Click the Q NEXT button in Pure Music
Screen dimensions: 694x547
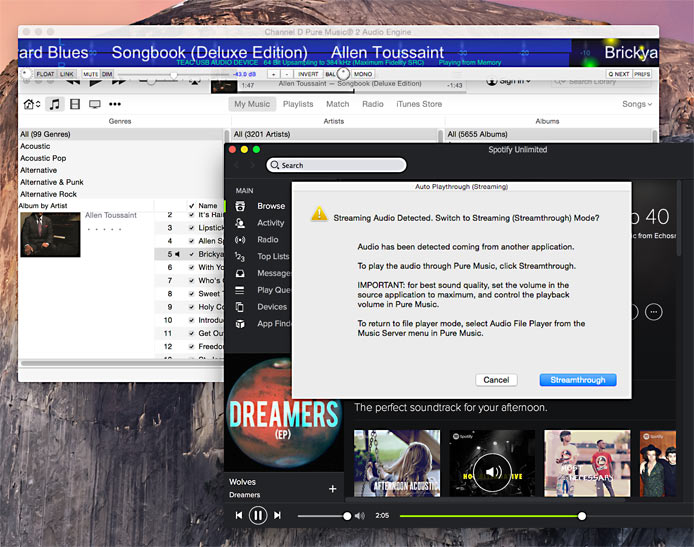point(618,74)
